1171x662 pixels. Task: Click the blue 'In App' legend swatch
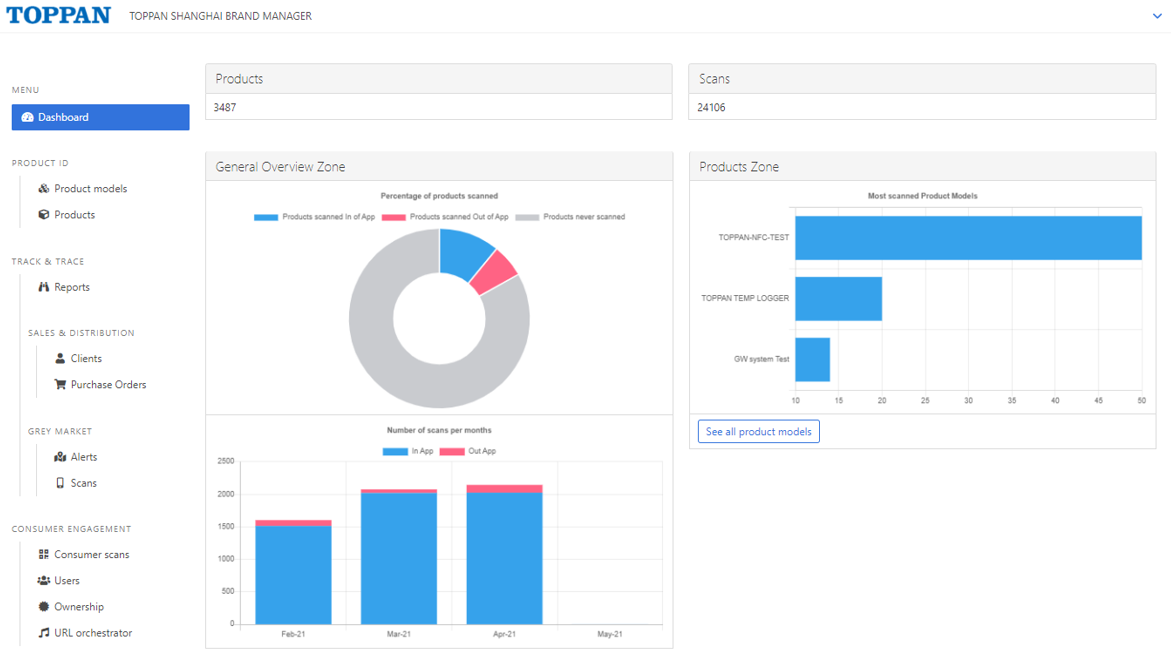[x=395, y=452]
